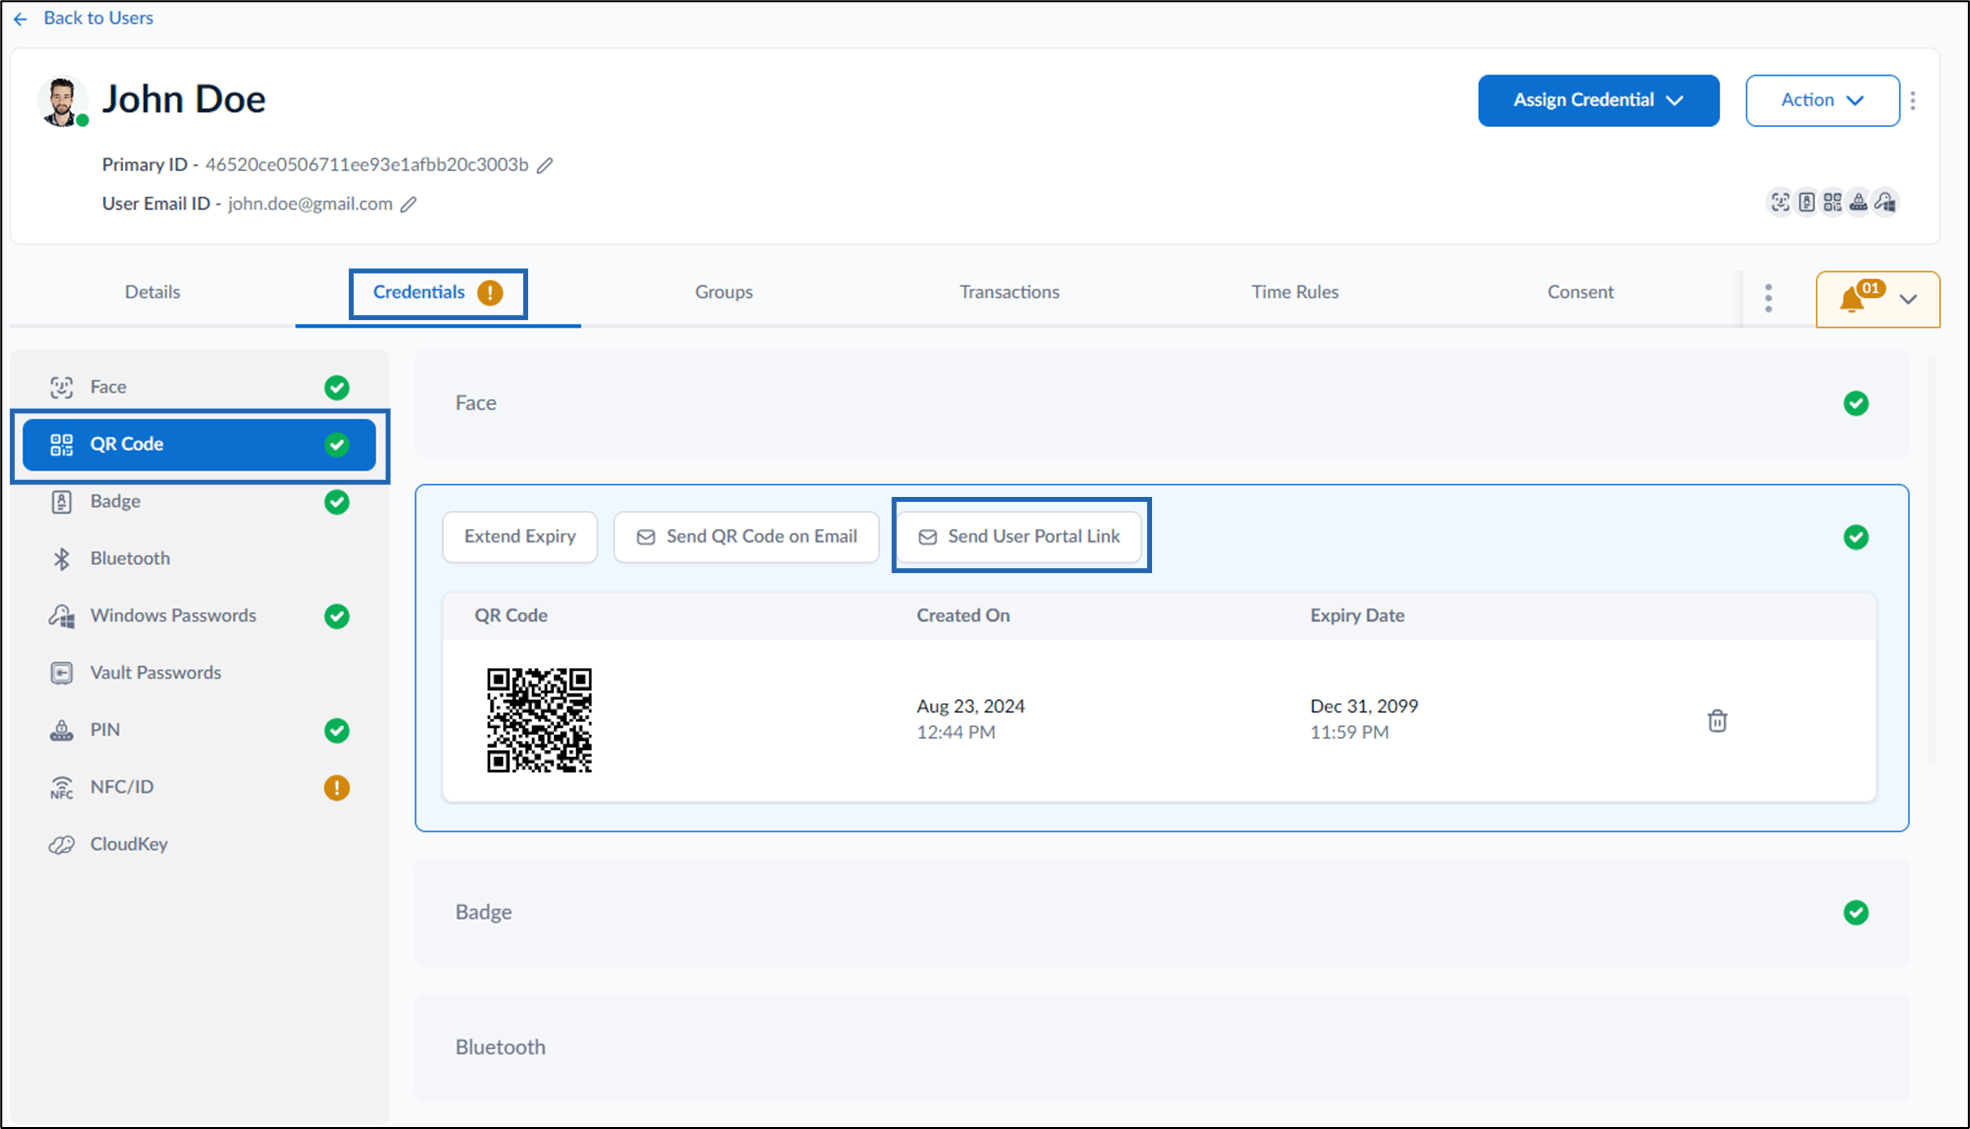Select PIN in the credentials sidebar

[200, 730]
